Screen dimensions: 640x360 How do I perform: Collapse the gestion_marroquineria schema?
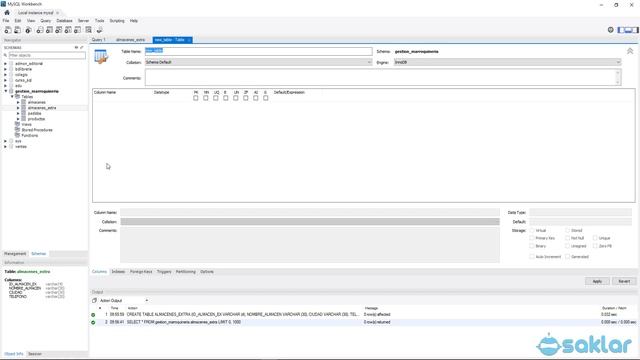pos(5,91)
